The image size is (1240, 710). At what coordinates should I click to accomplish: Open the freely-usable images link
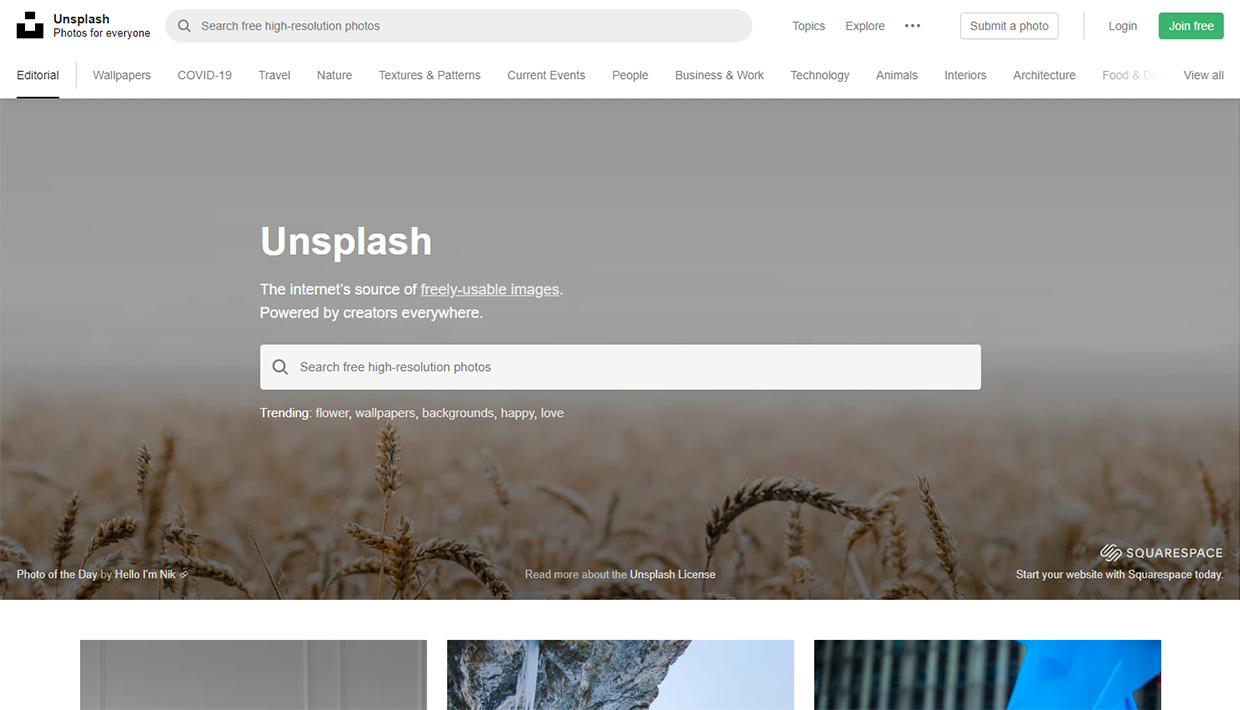click(490, 289)
